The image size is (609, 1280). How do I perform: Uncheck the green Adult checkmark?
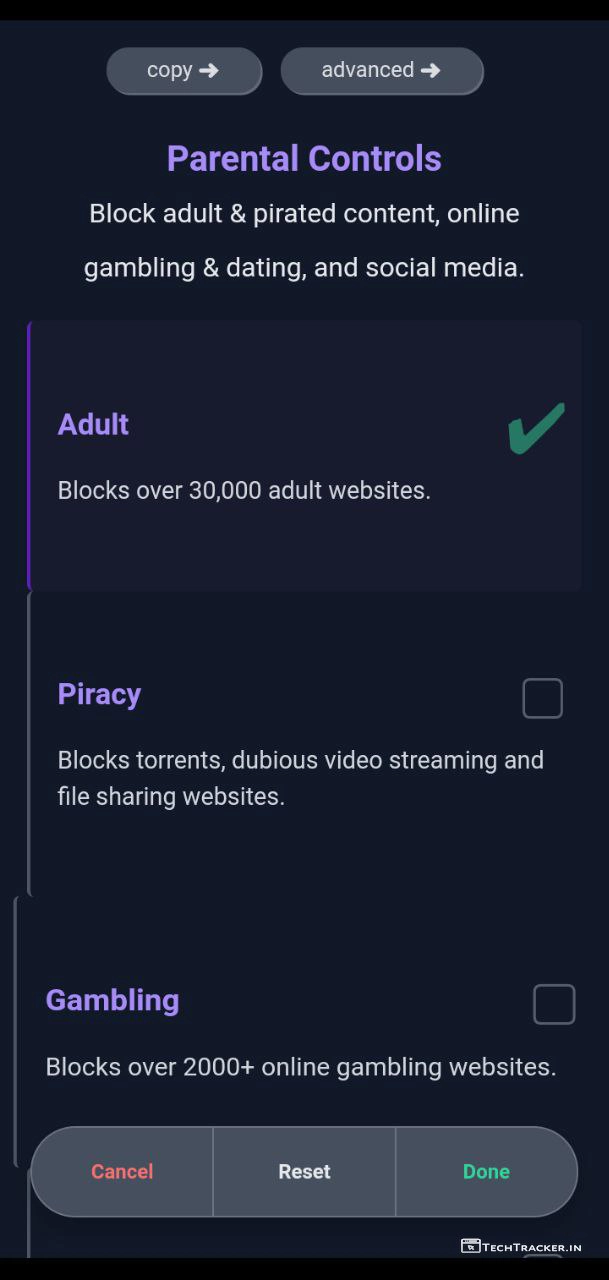pyautogui.click(x=536, y=428)
